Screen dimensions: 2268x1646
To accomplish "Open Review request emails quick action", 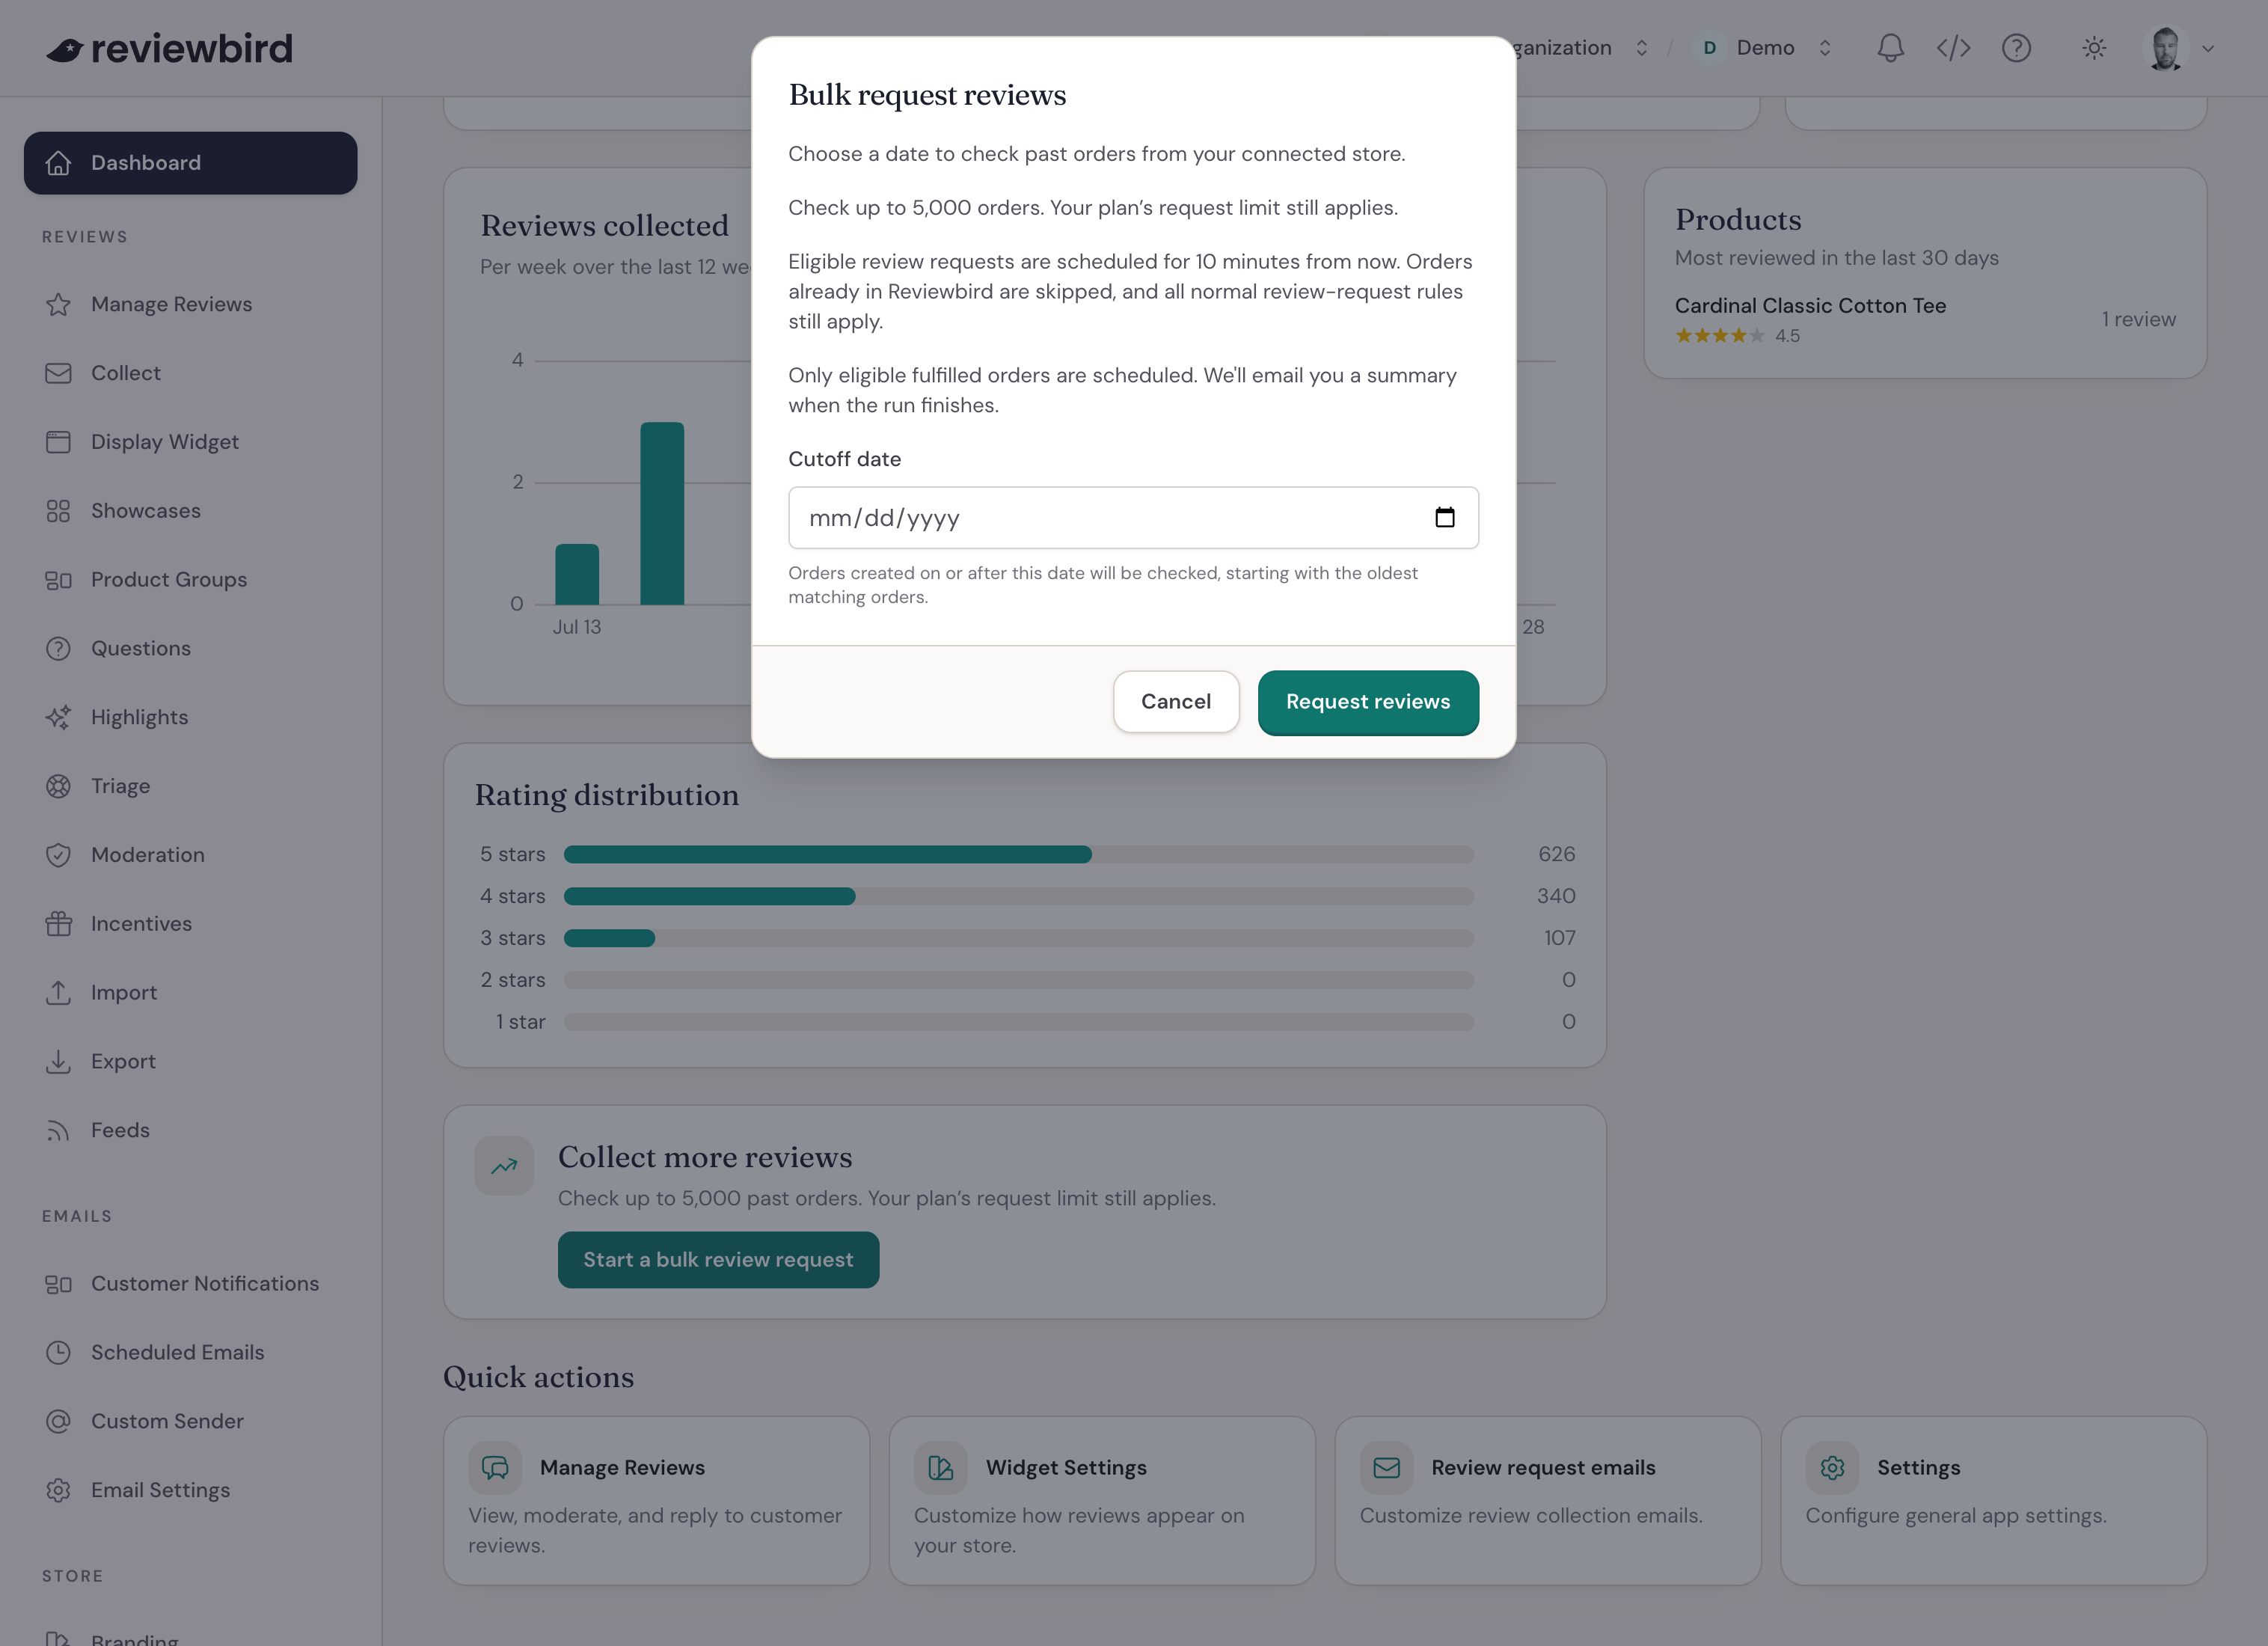I will coord(1548,1501).
